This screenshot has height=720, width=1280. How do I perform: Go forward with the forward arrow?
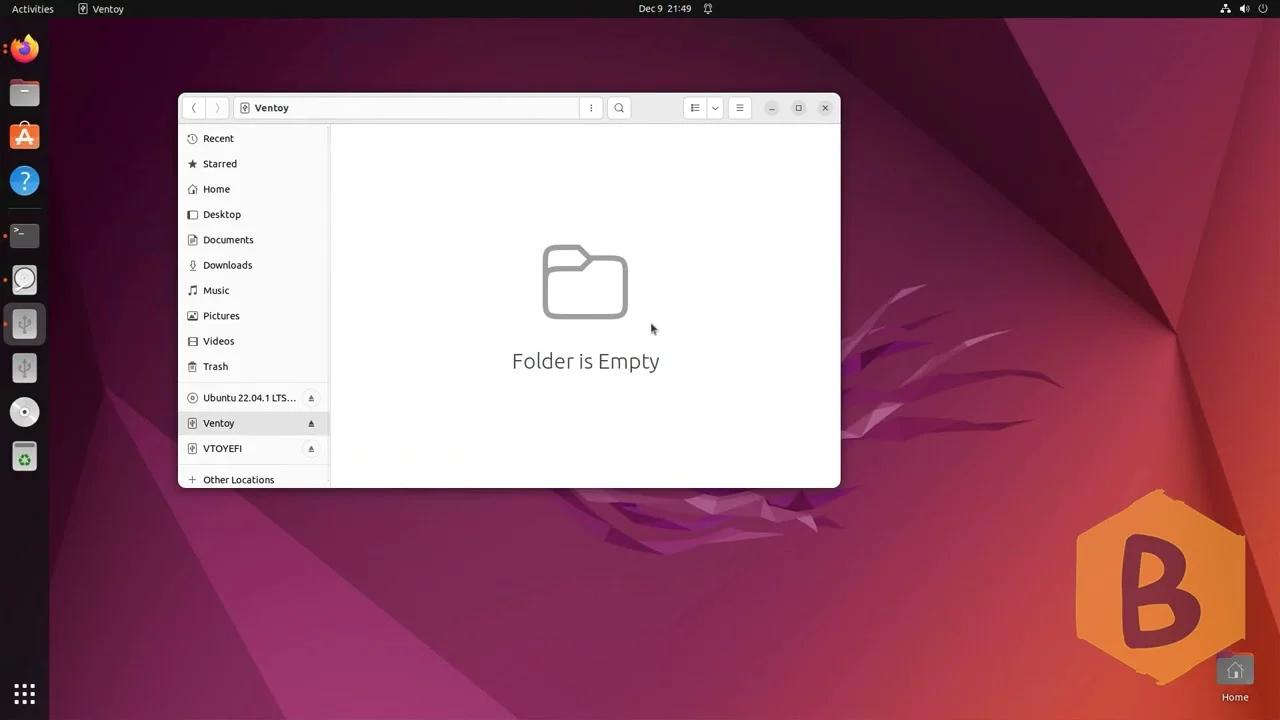click(x=217, y=108)
